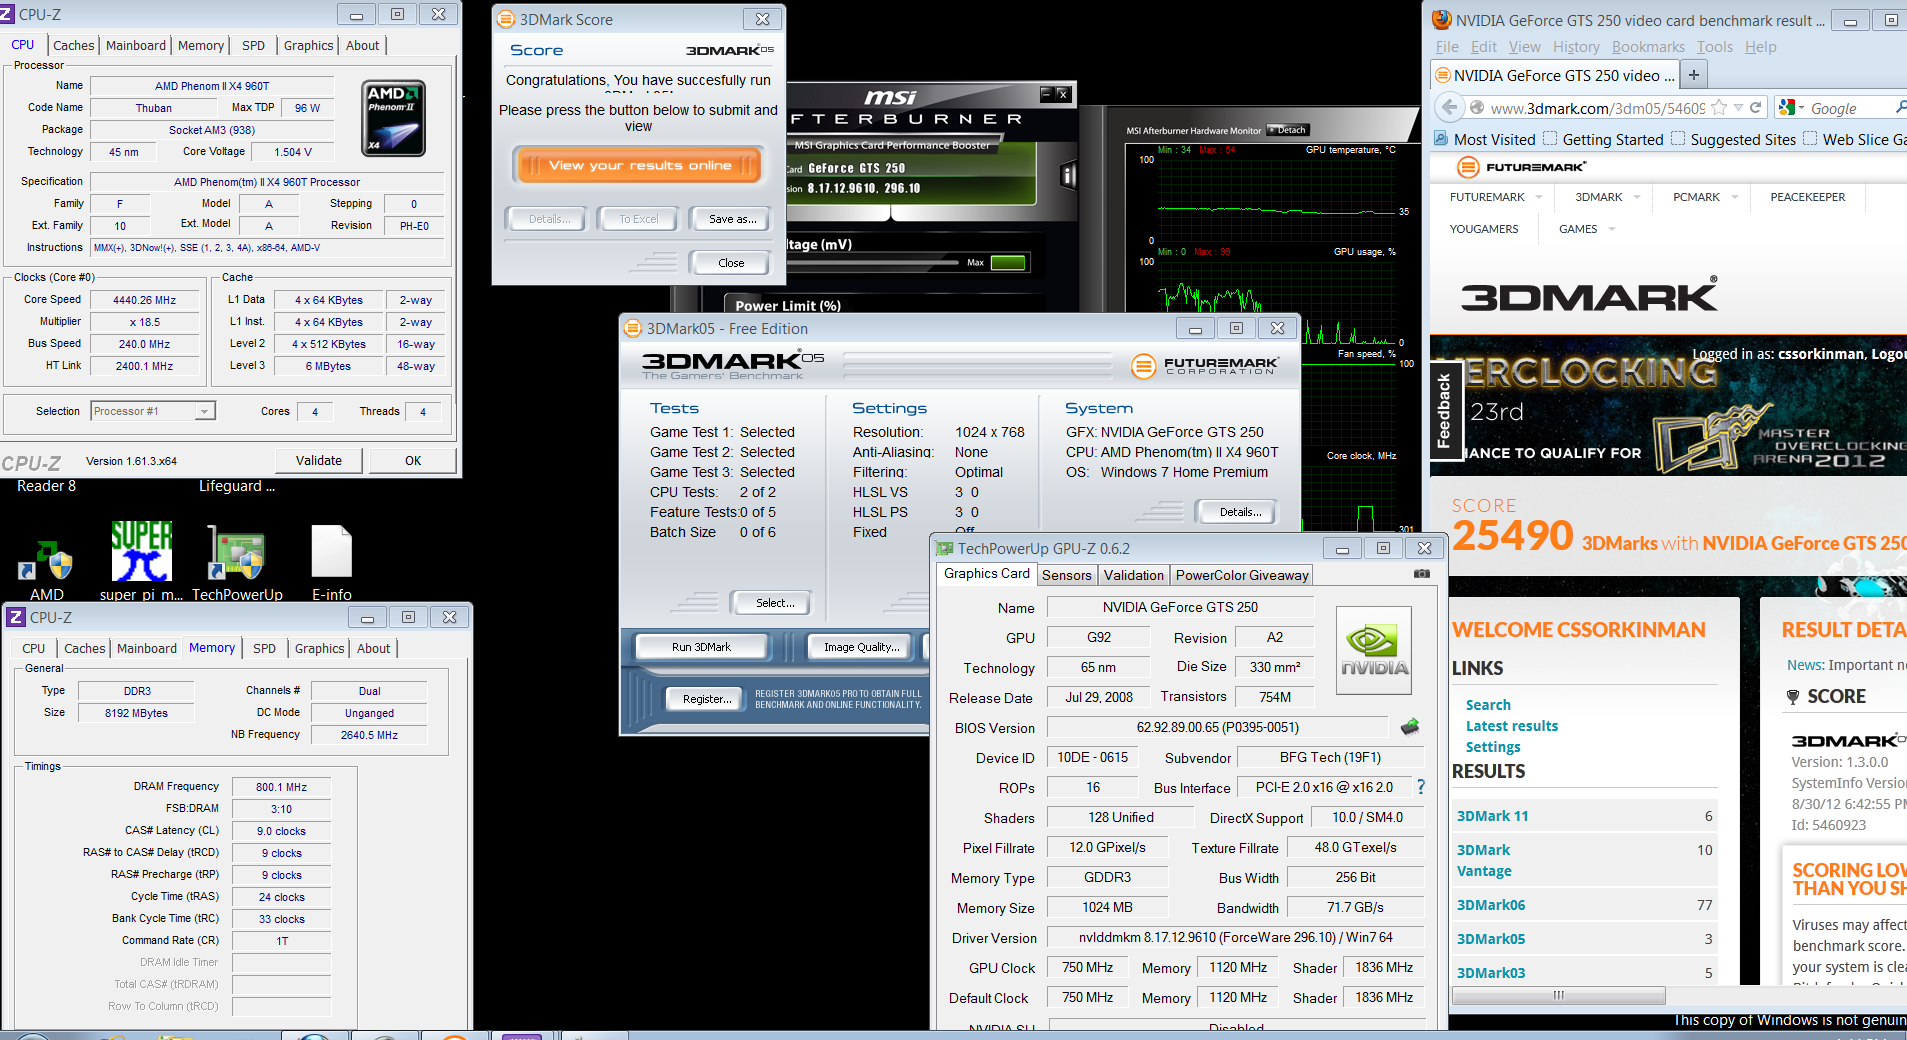The image size is (1907, 1040).
Task: Click the AMD Phenom II logo in CPU-Z
Action: click(393, 118)
